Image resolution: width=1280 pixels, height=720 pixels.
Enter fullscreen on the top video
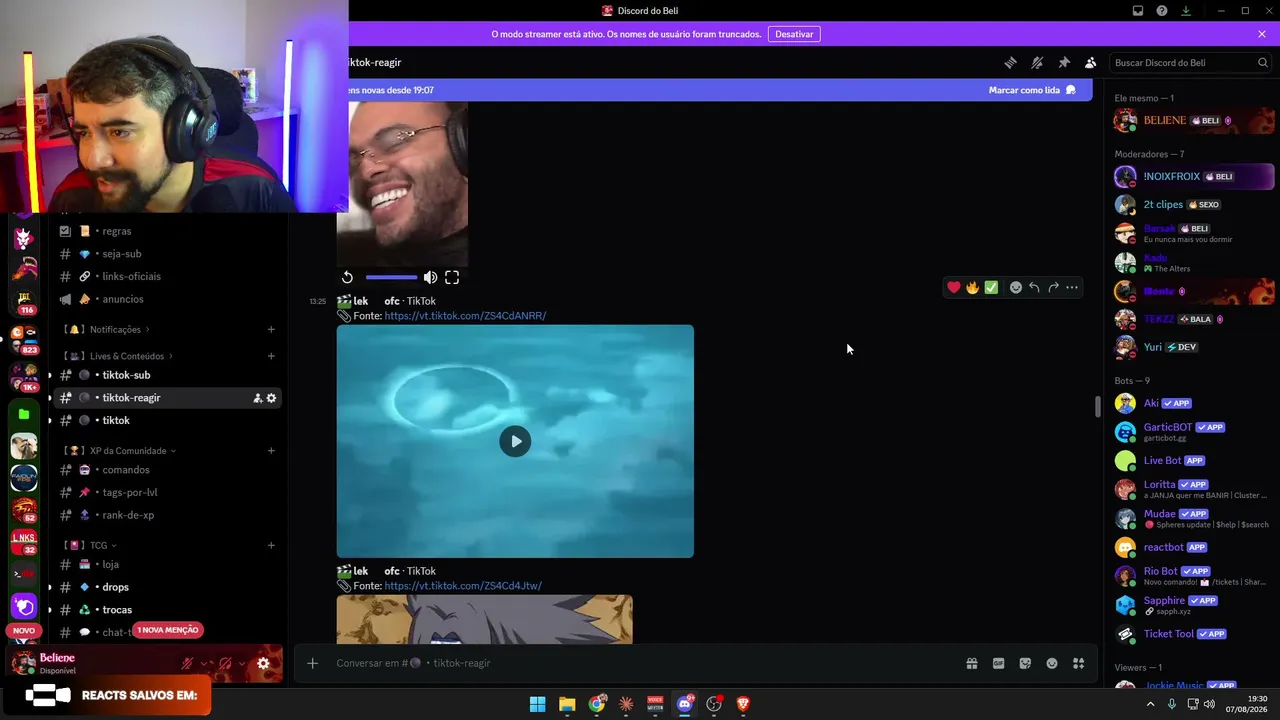(452, 277)
